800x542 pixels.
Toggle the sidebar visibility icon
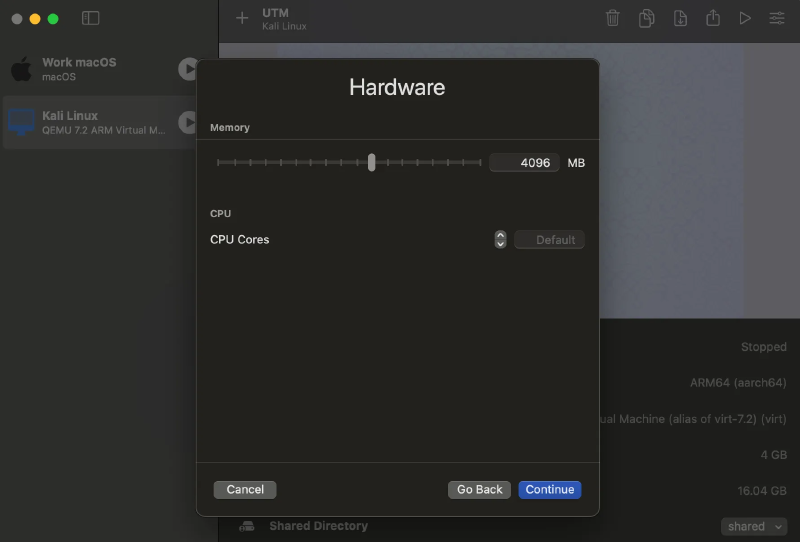[90, 18]
